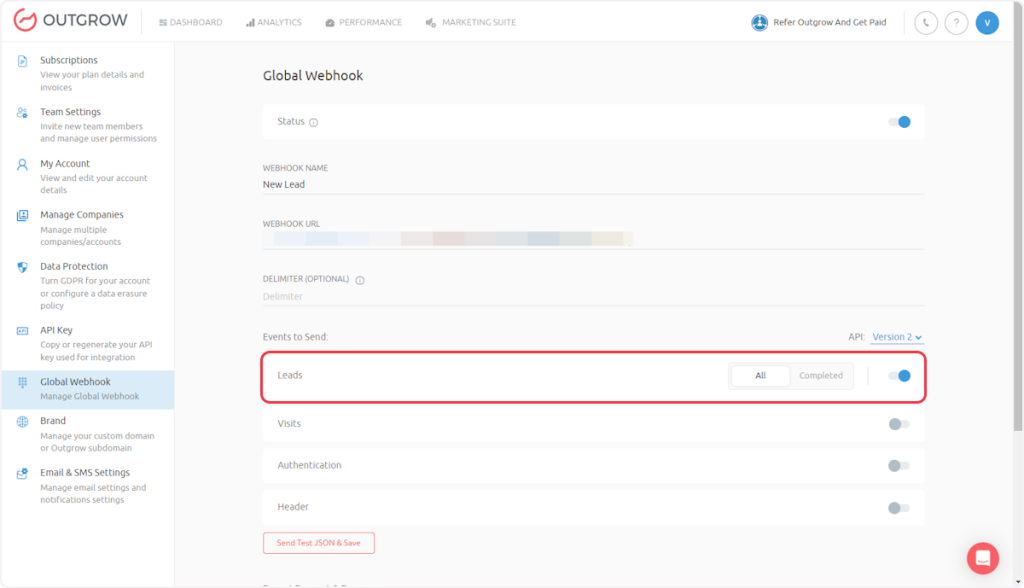This screenshot has height=588, width=1024.
Task: Click the Data Protection shield icon
Action: [x=22, y=267]
